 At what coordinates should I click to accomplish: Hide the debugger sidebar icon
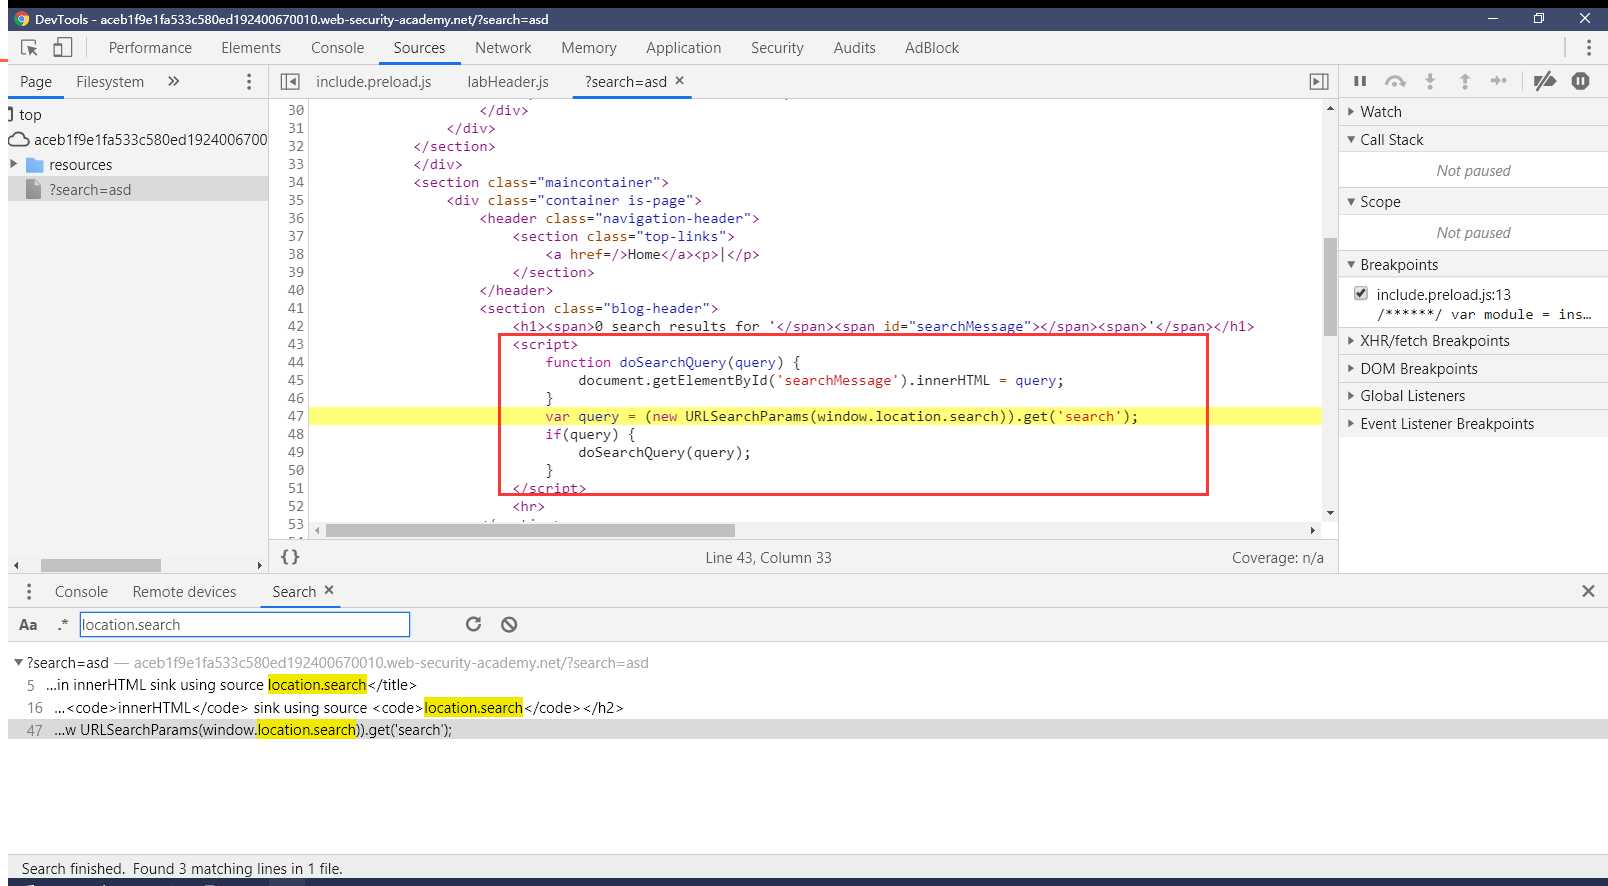coord(1319,82)
